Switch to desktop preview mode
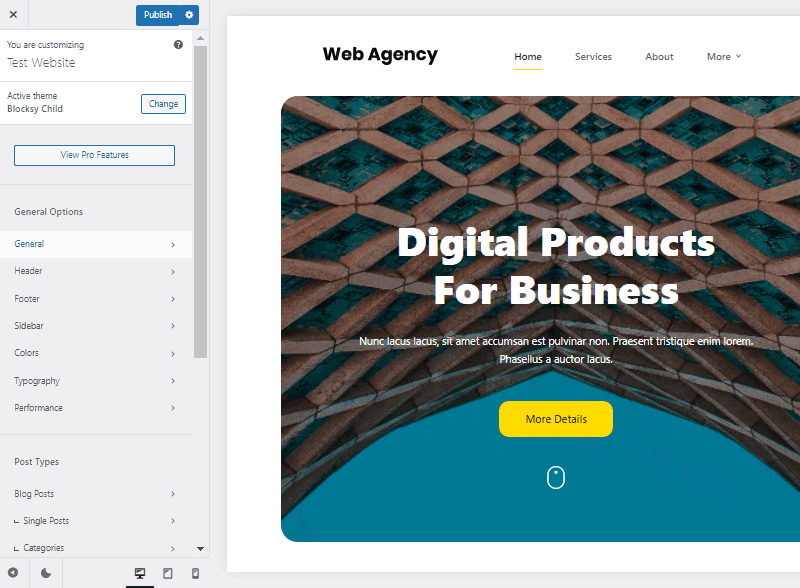This screenshot has width=800, height=588. 140,573
